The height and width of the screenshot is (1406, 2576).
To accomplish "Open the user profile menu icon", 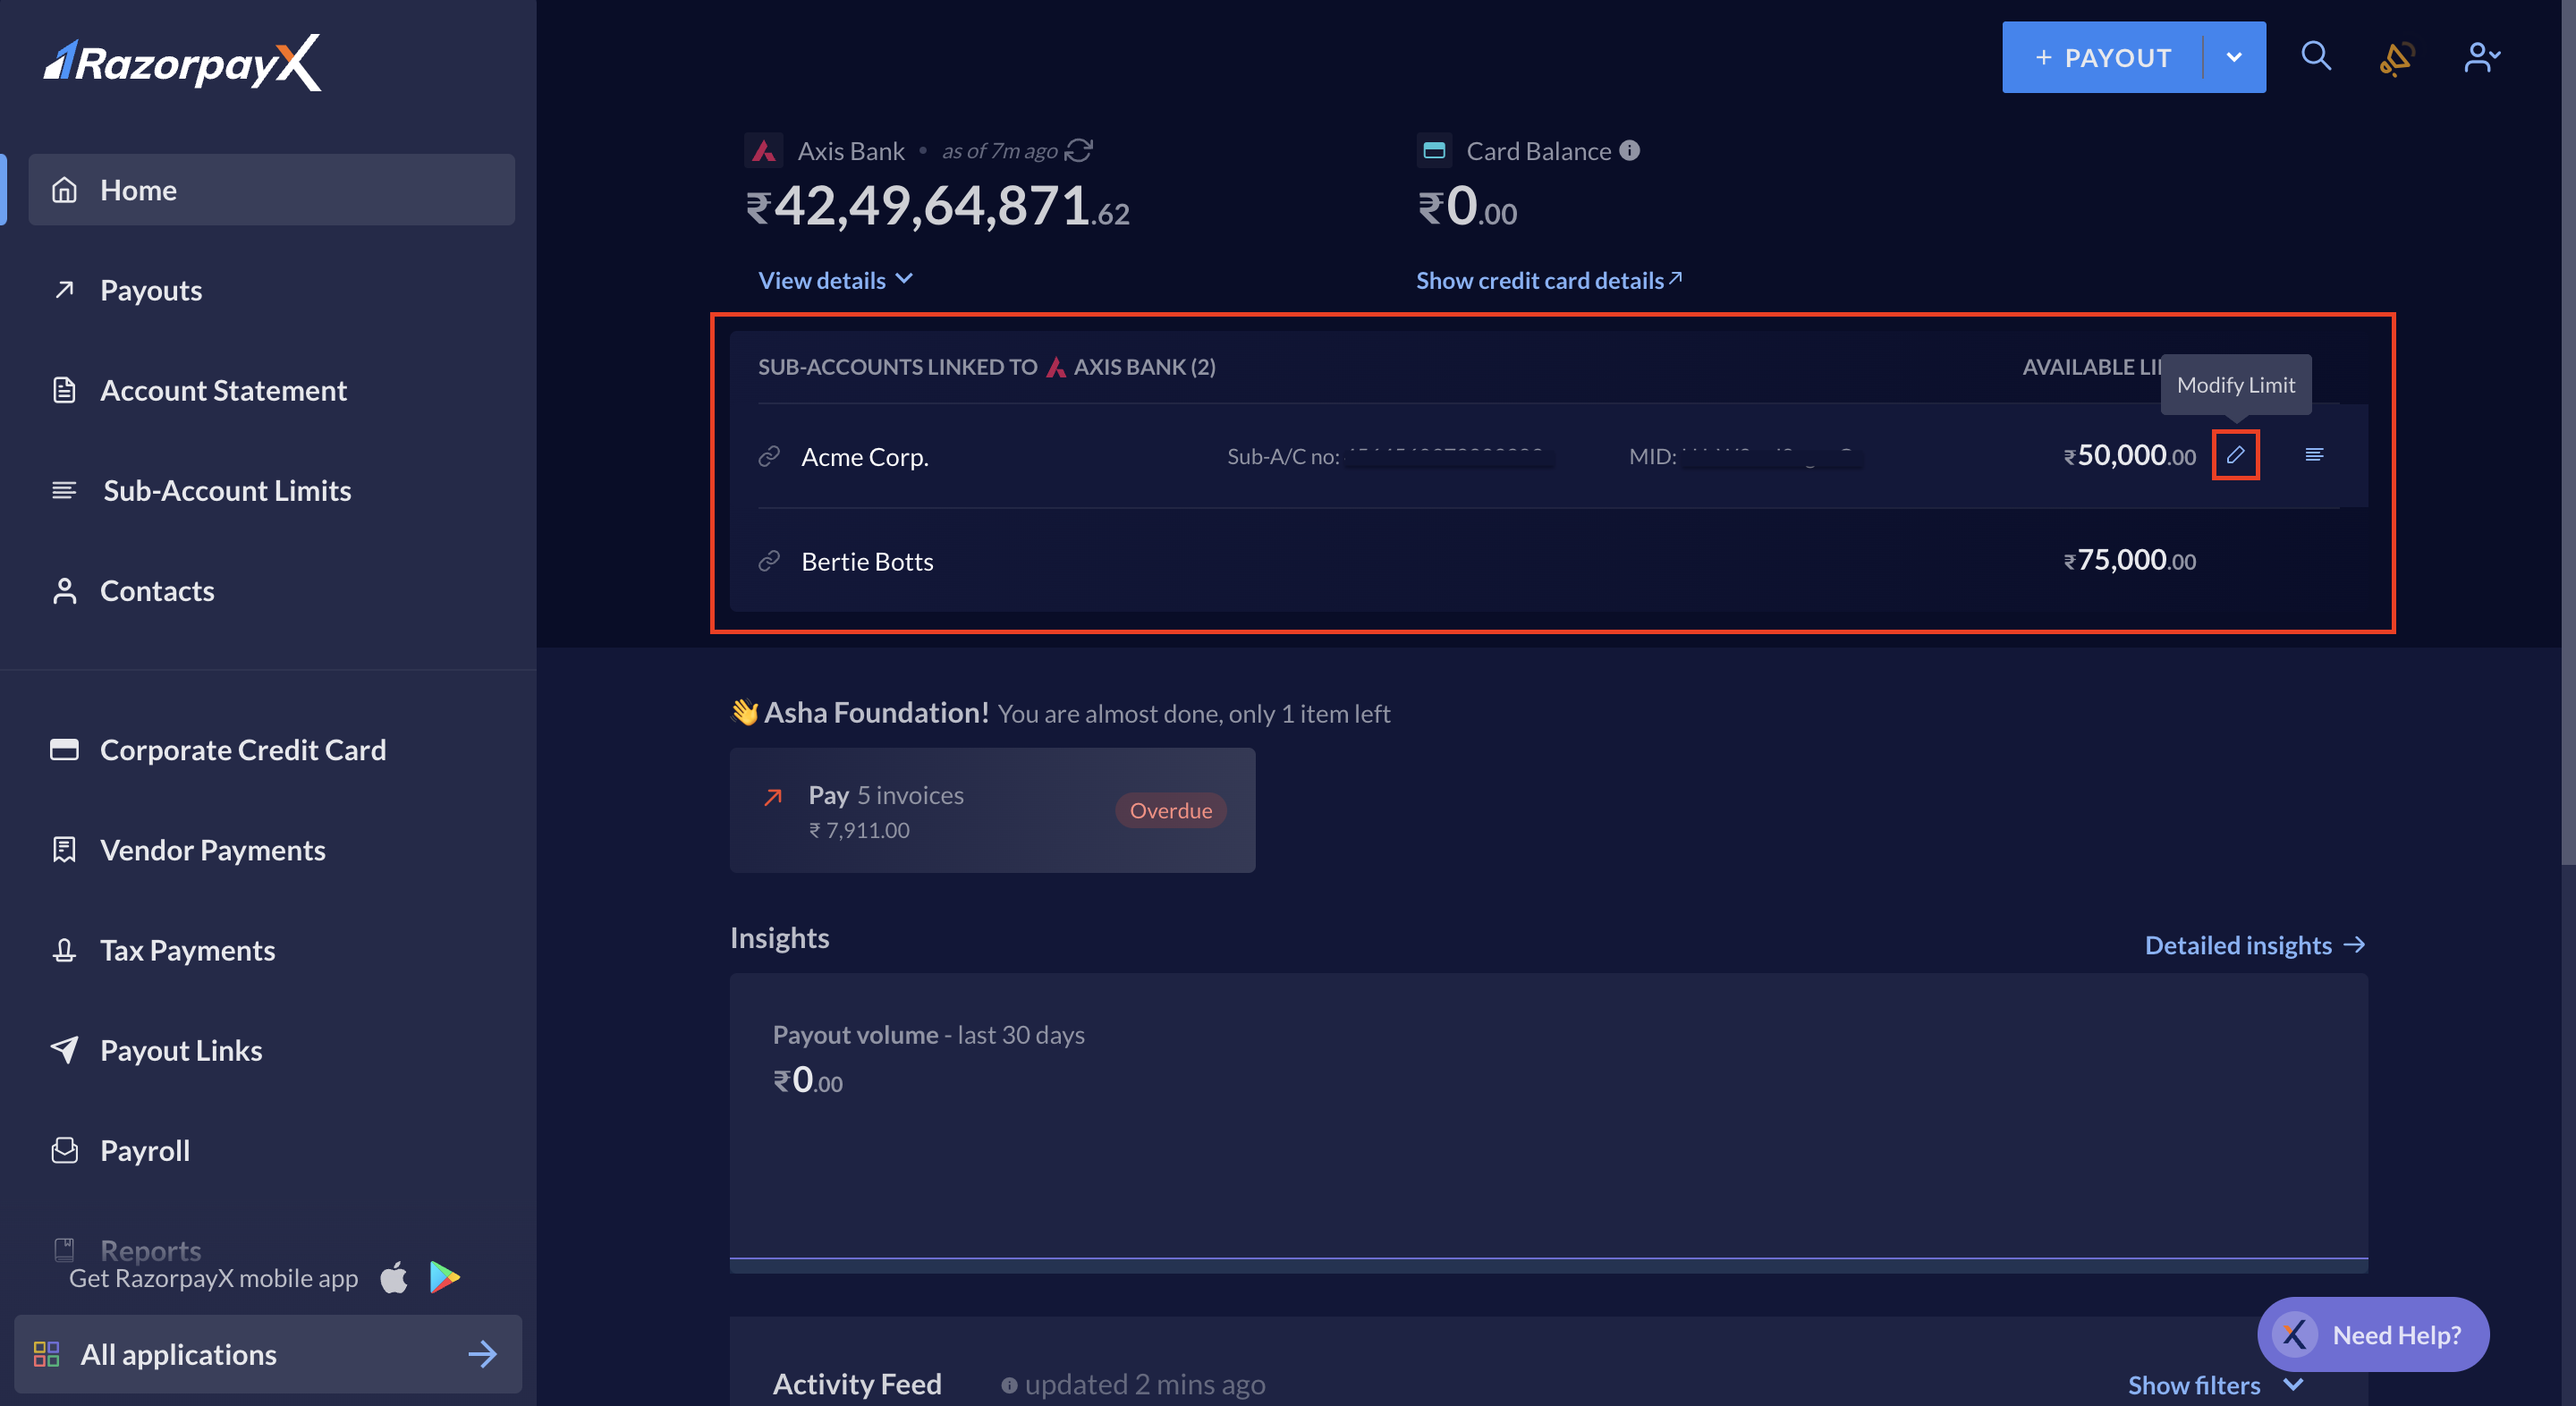I will (2481, 57).
